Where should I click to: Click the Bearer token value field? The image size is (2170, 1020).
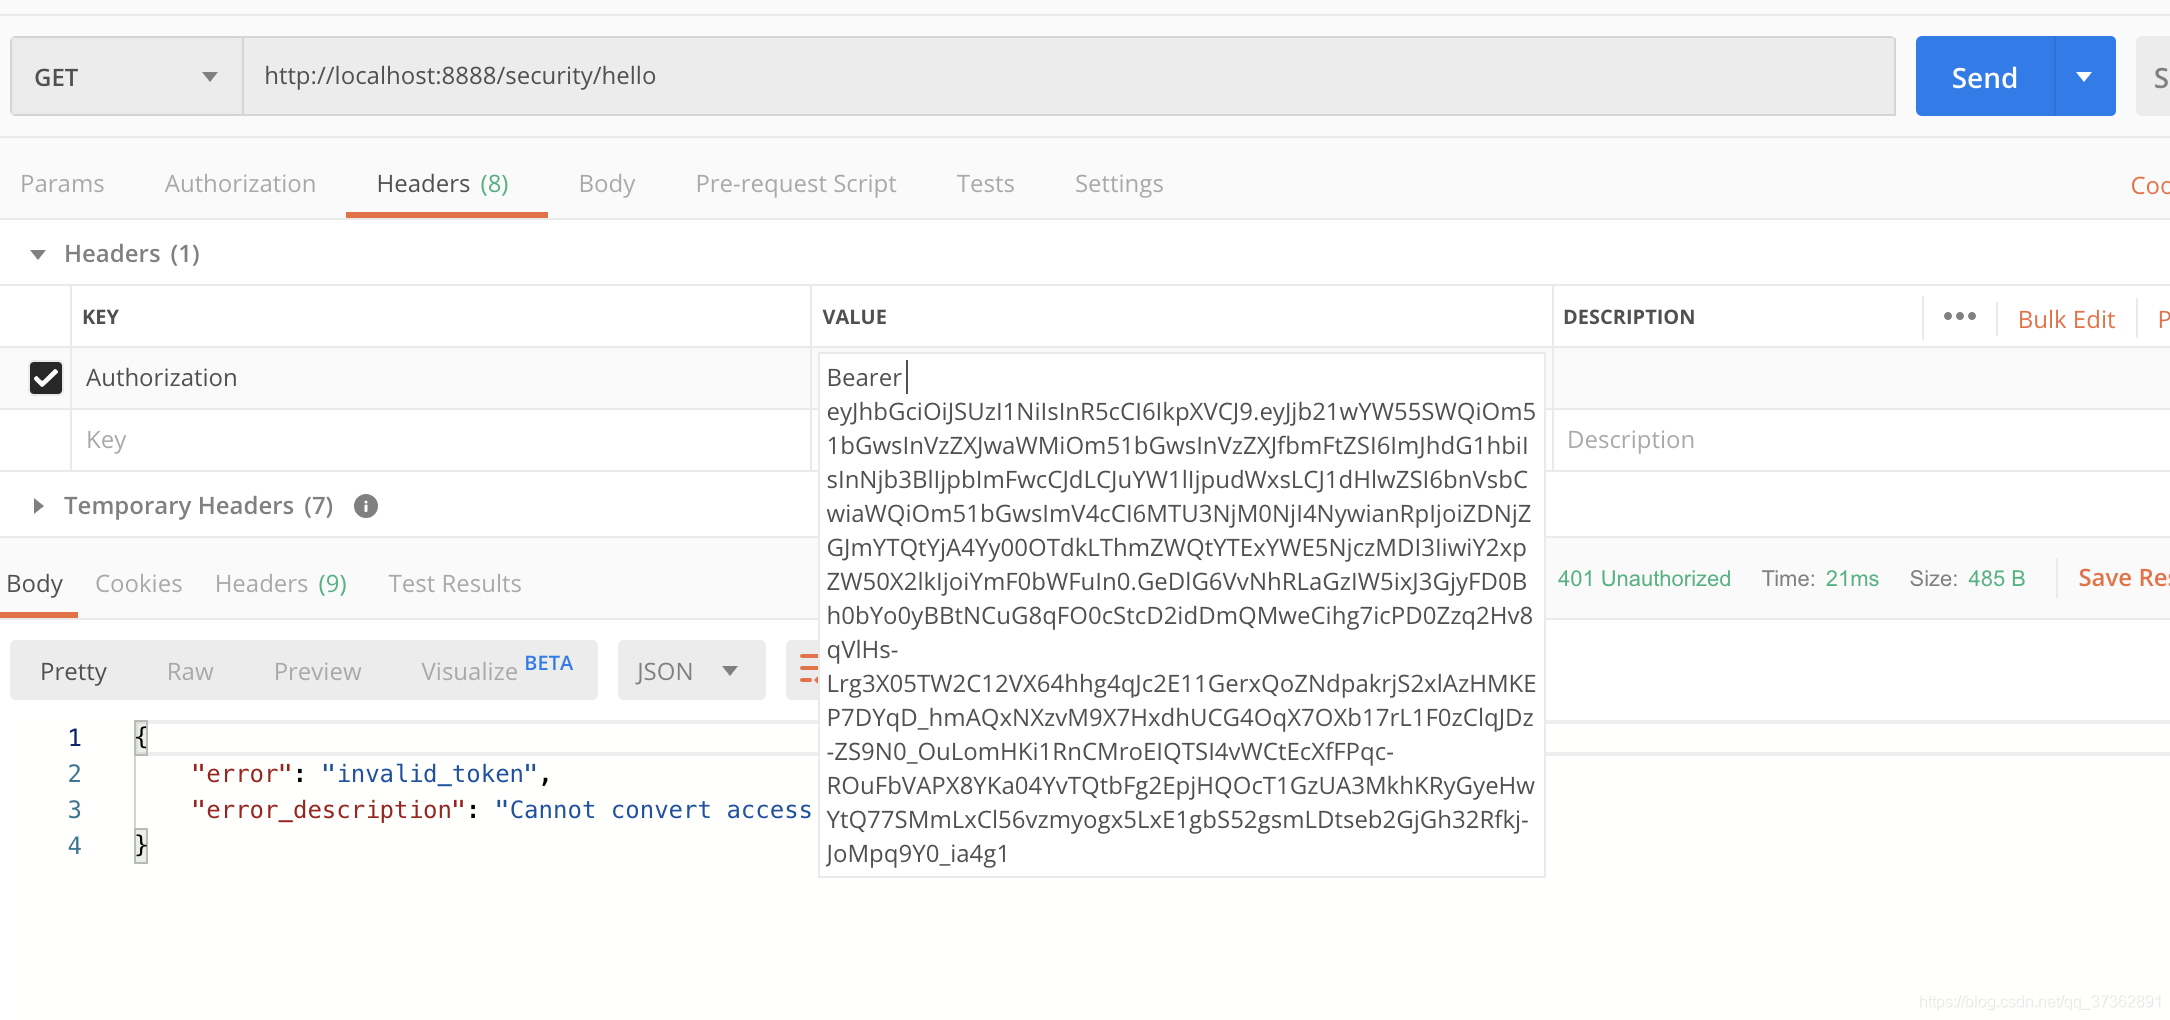(x=1181, y=615)
